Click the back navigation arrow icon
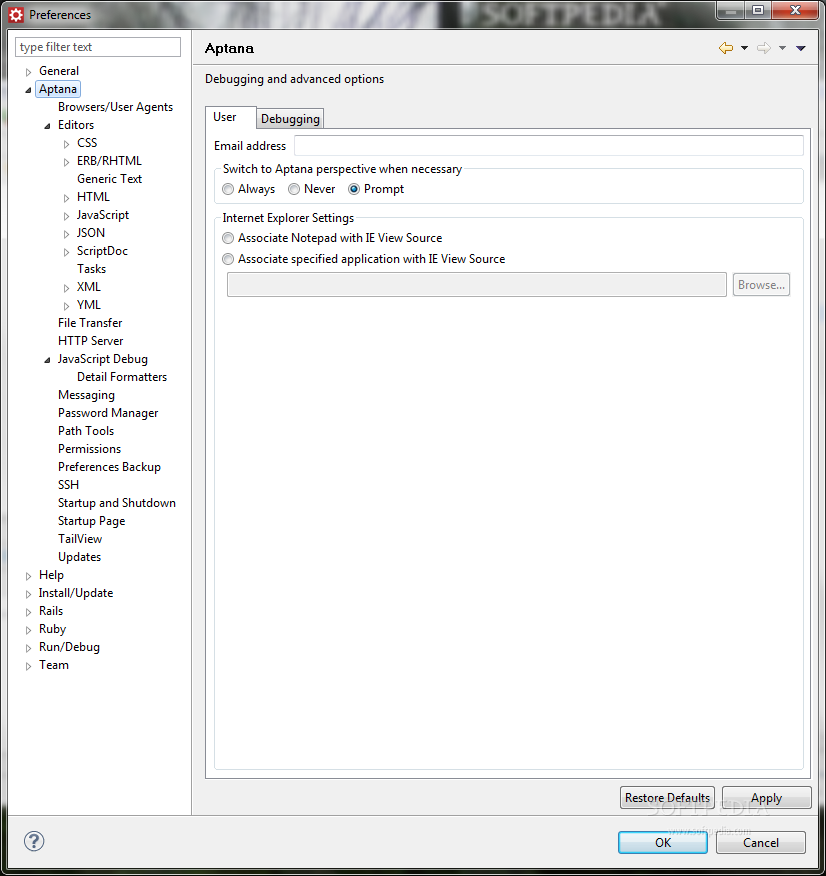Screen dimensions: 826x876 [725, 48]
